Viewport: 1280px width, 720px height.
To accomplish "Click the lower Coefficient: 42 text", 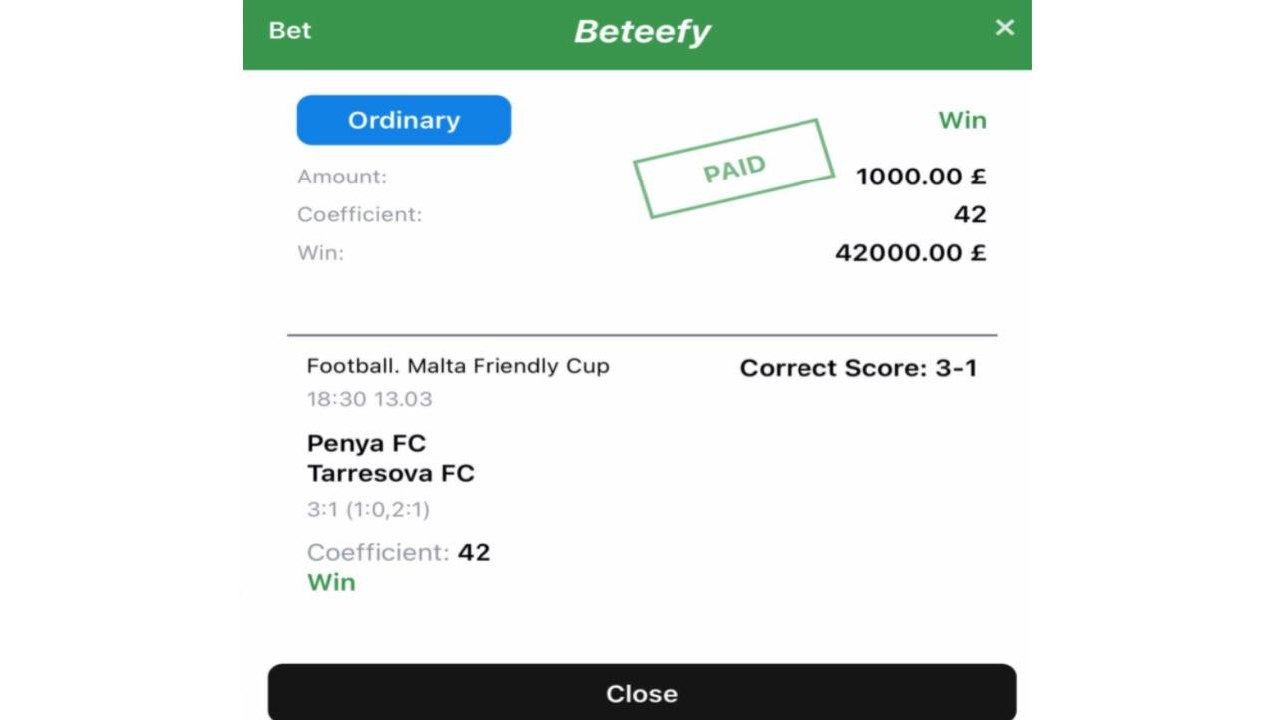I will [x=399, y=552].
